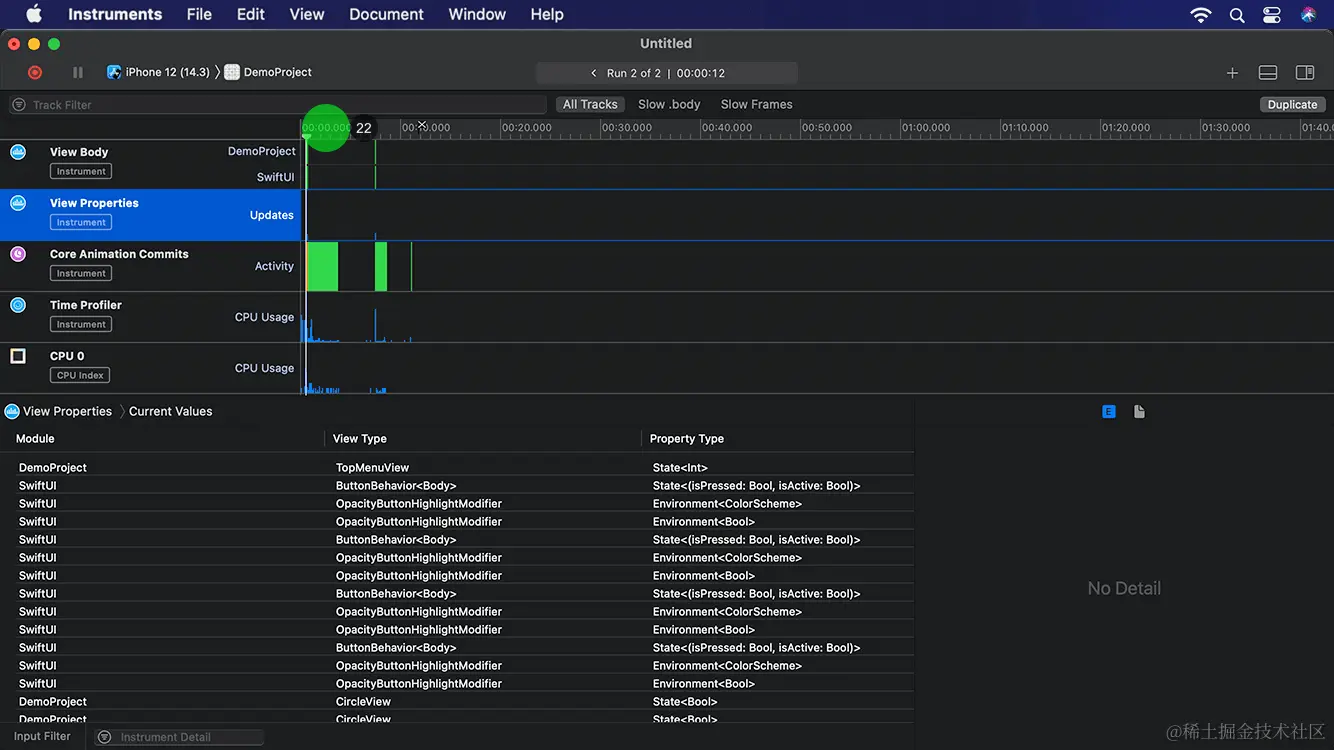Open Control Center in the menu bar

(x=1272, y=15)
